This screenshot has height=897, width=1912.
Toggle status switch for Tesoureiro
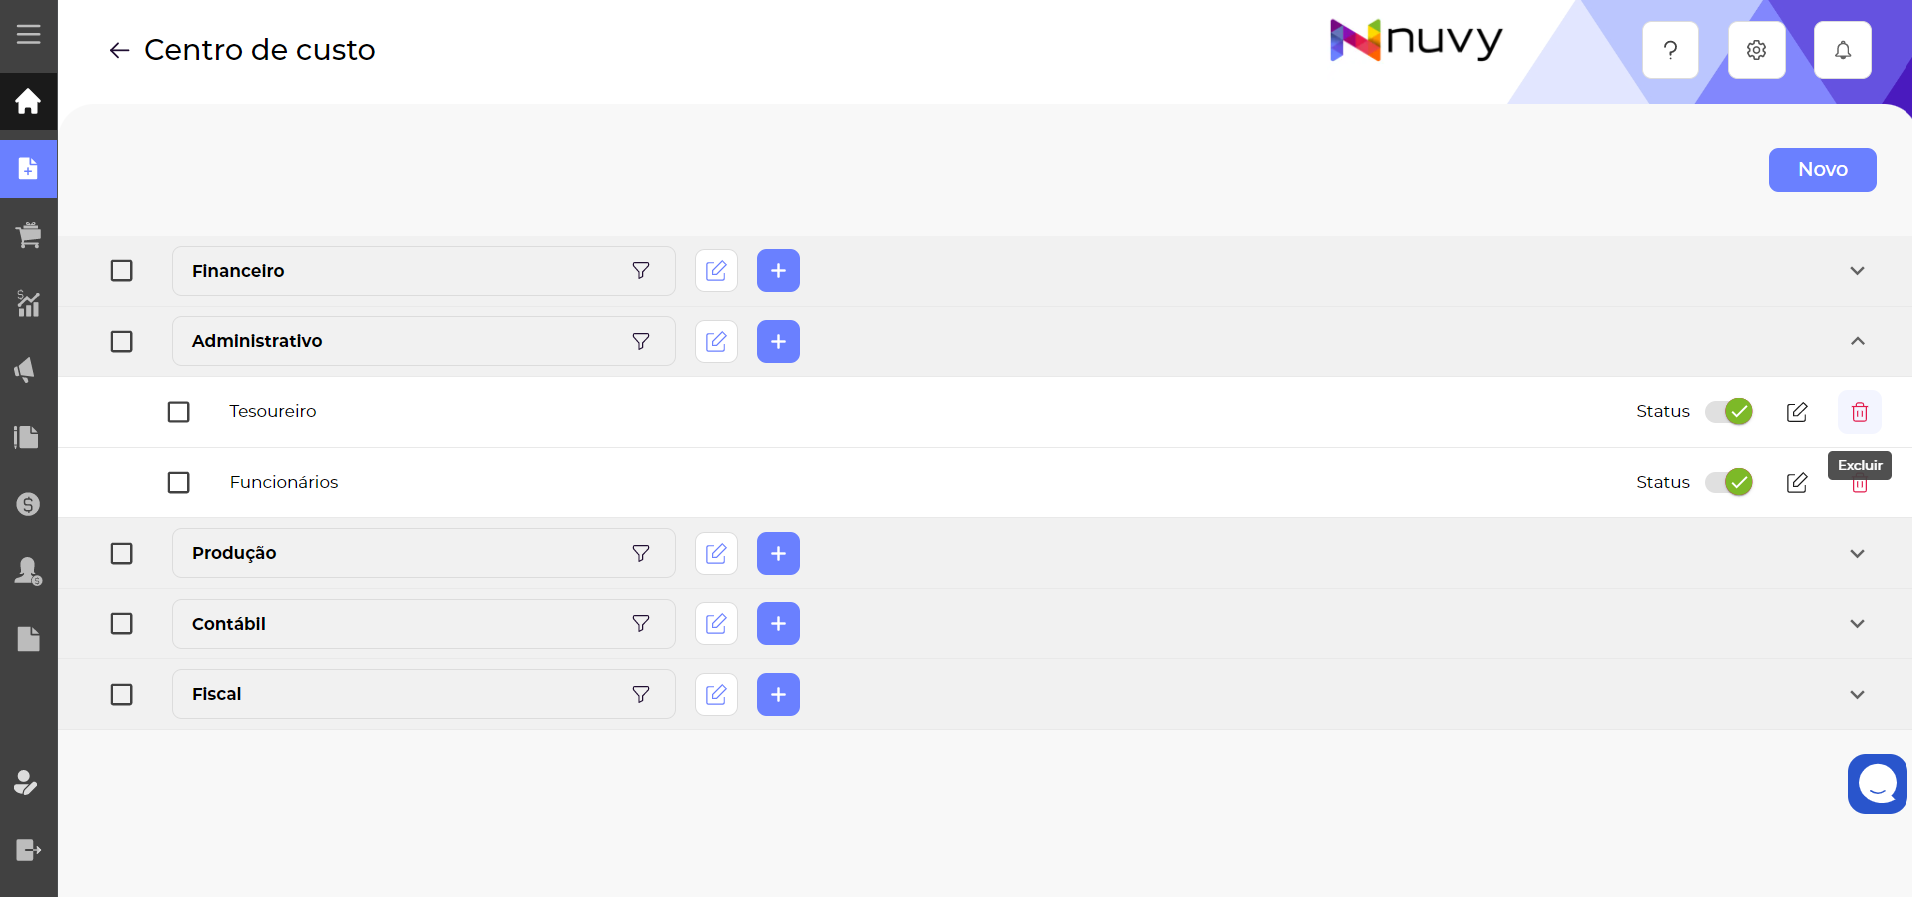click(1729, 412)
